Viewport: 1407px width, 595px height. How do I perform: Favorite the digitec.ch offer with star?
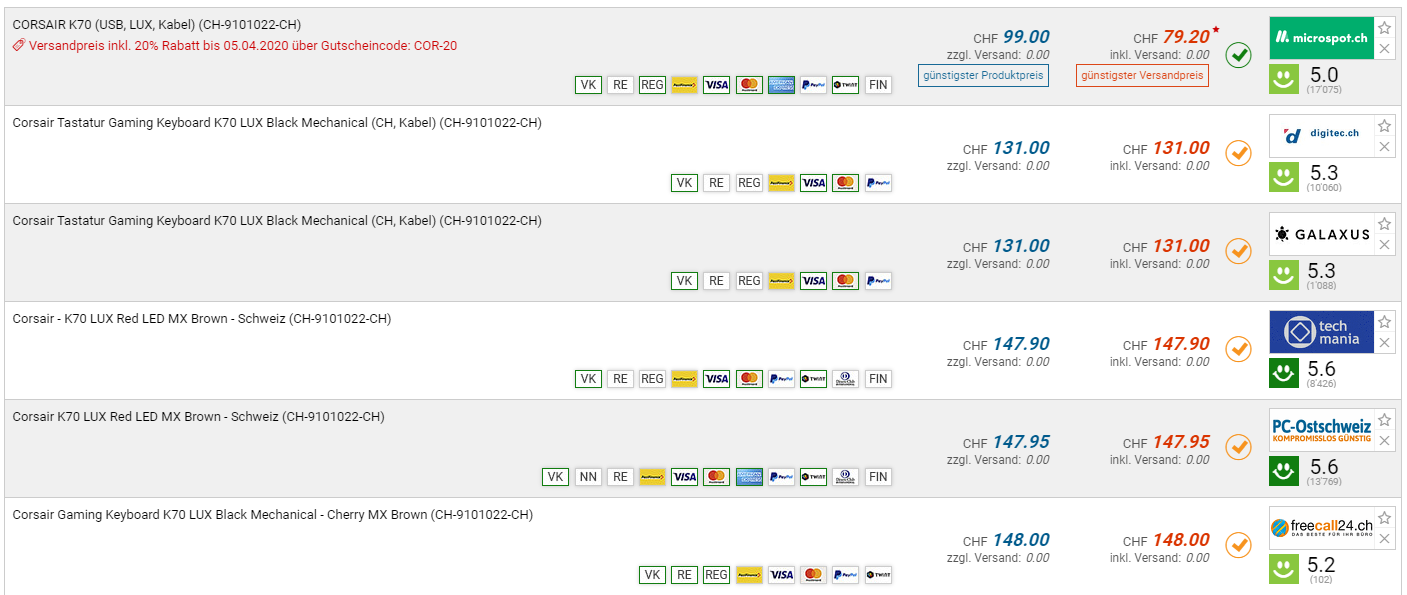point(1384,126)
